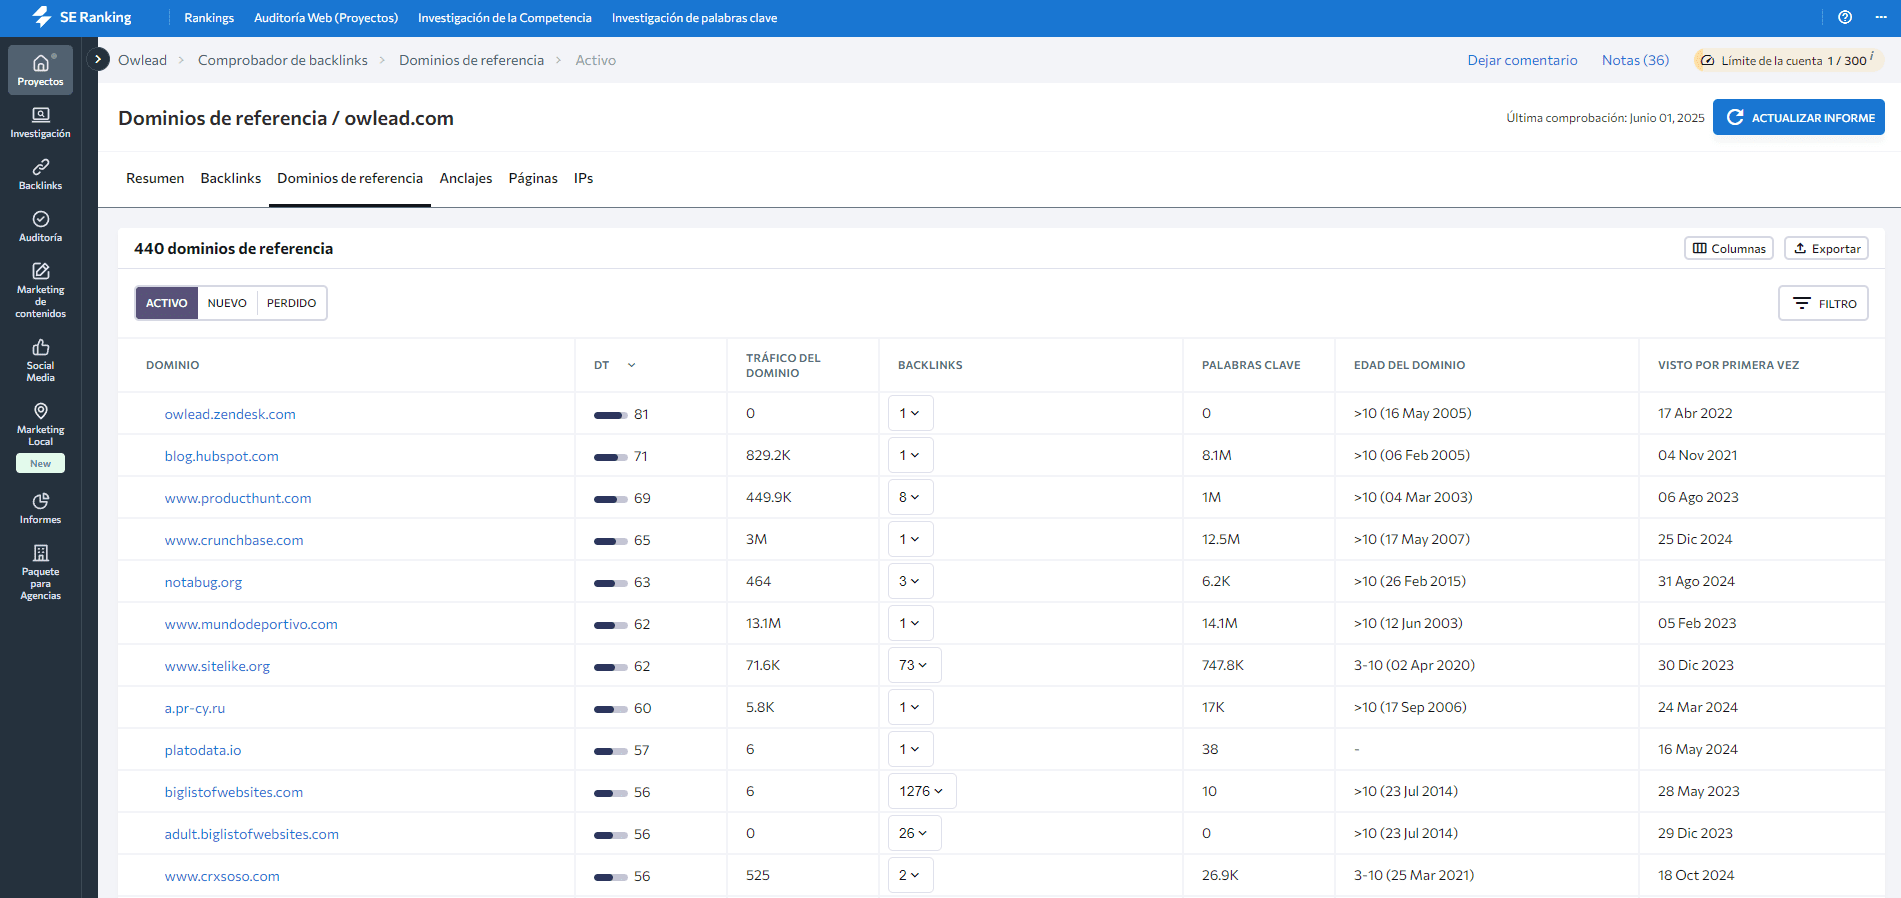The image size is (1901, 898).
Task: Click the DOMINIO column header
Action: (x=172, y=365)
